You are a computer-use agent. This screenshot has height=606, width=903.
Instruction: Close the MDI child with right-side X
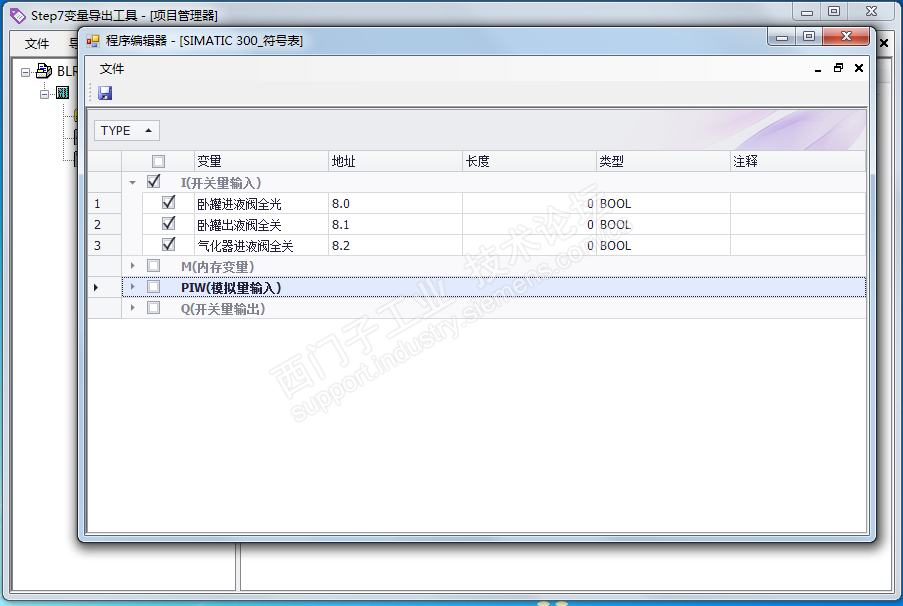884,43
